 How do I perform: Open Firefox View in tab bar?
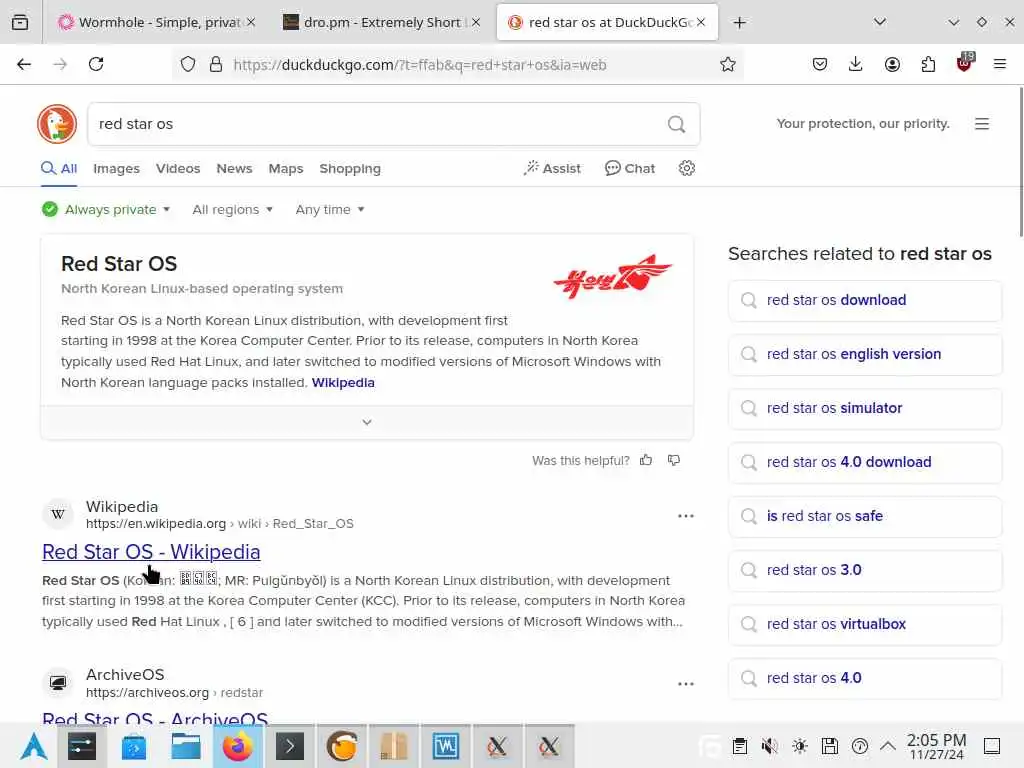click(20, 22)
